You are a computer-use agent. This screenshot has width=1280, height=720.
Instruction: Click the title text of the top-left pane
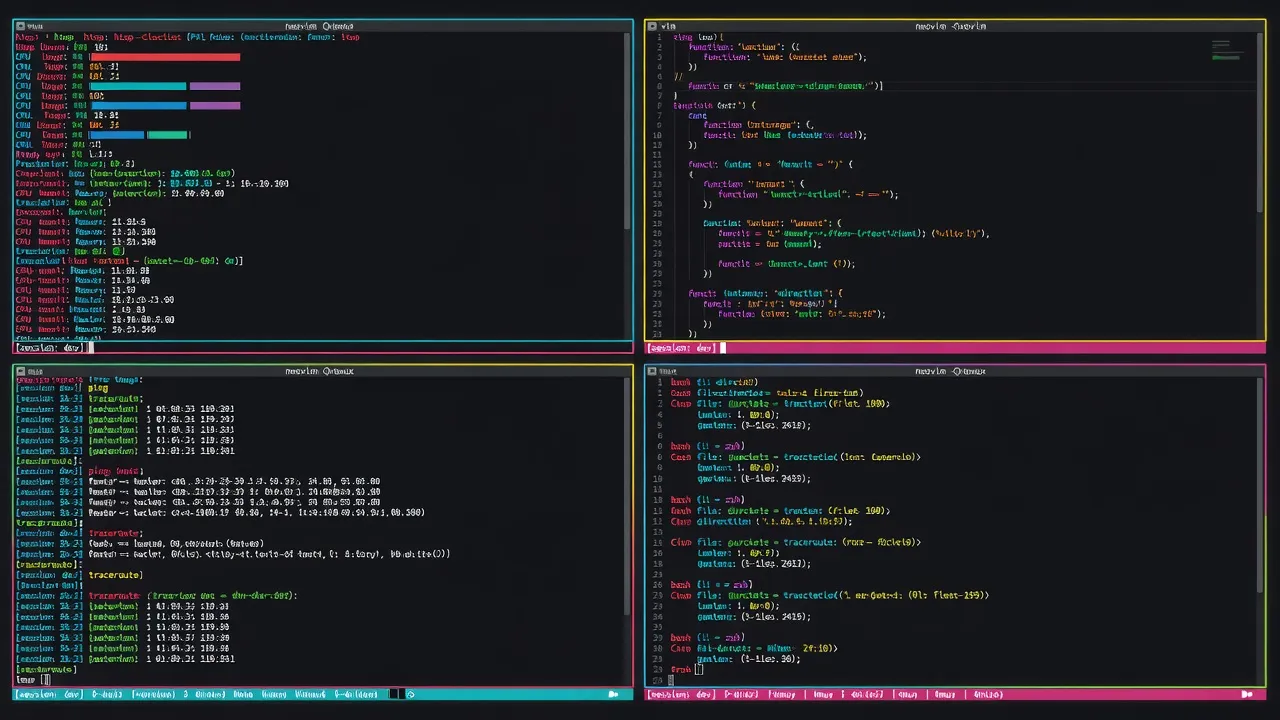pyautogui.click(x=319, y=26)
